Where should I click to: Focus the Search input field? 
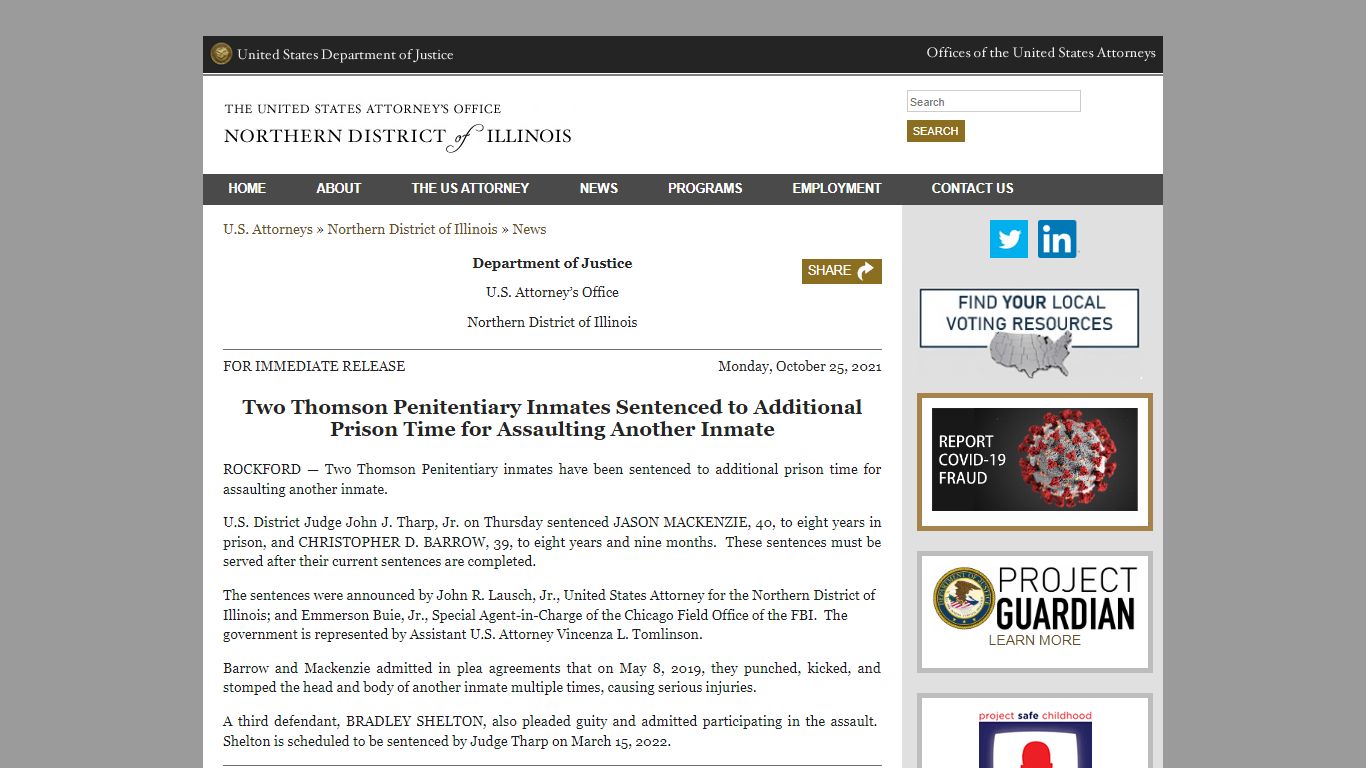point(994,101)
